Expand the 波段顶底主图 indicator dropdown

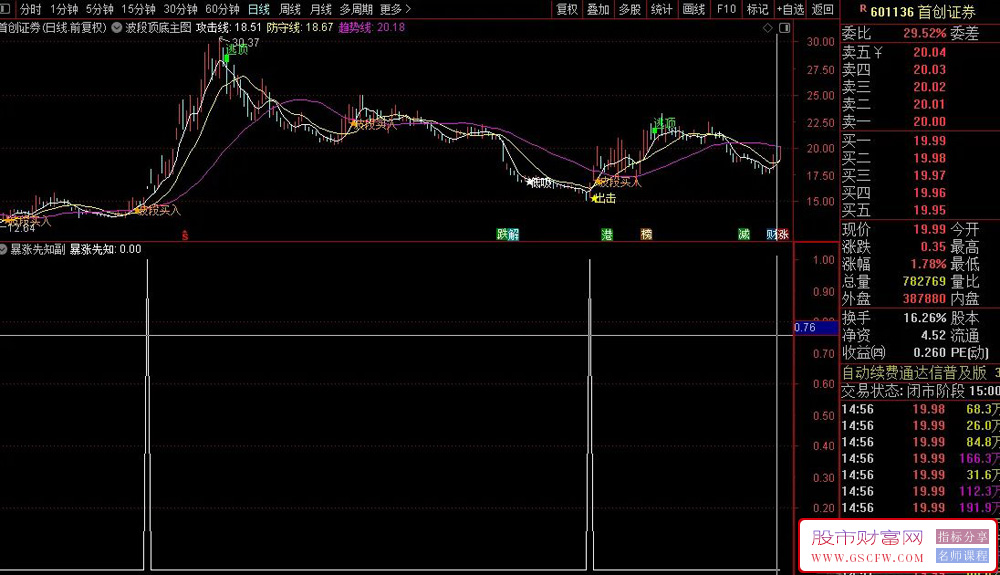[x=117, y=27]
